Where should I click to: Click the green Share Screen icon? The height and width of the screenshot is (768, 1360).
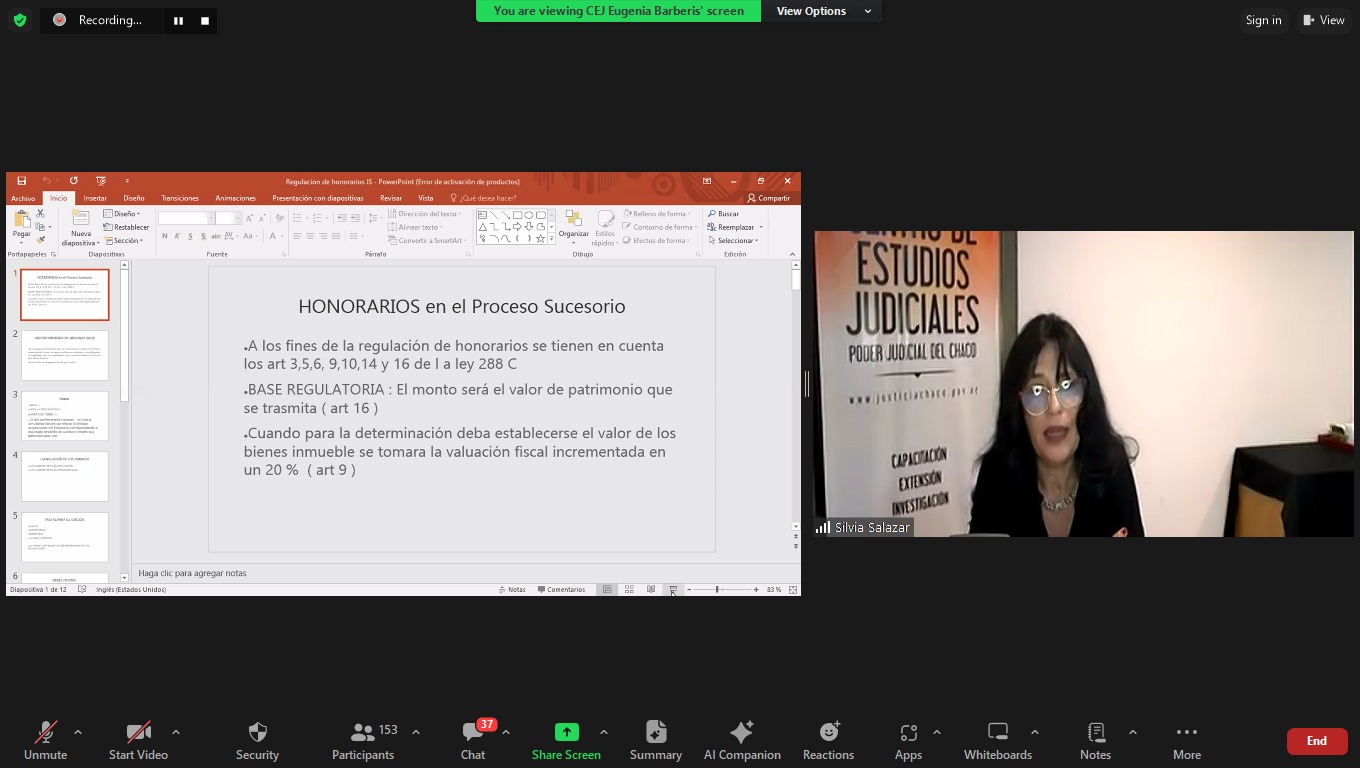566,732
